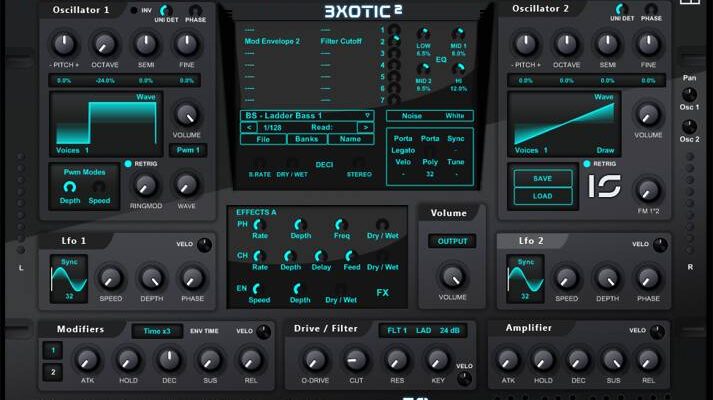713x400 pixels.
Task: Click the main Volume knob under OUTPUT
Action: [x=452, y=275]
